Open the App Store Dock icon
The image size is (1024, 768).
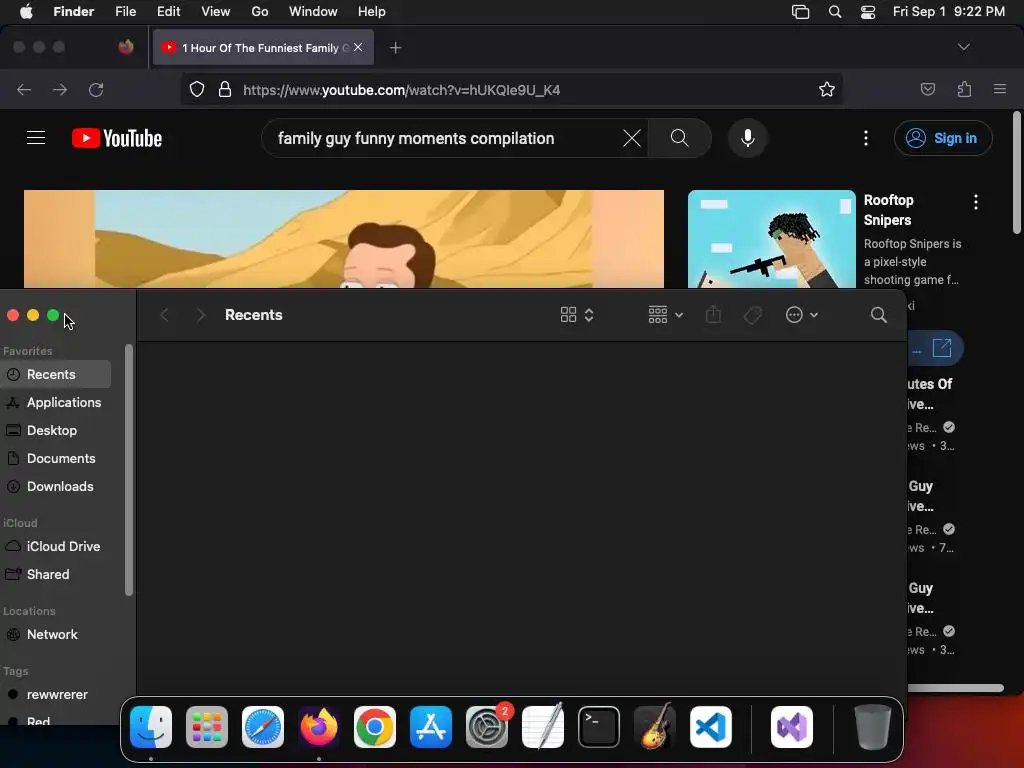(x=431, y=727)
